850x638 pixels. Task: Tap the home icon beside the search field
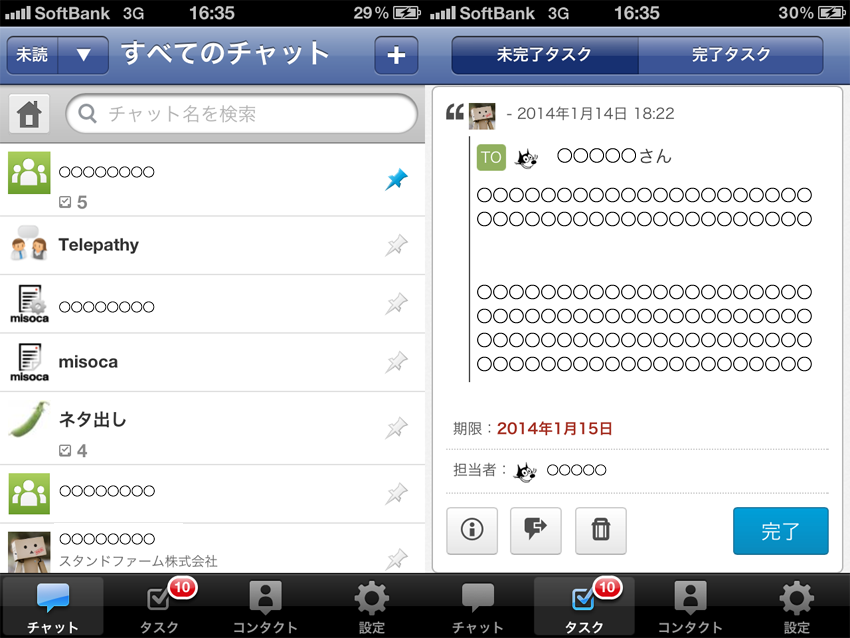pyautogui.click(x=29, y=114)
